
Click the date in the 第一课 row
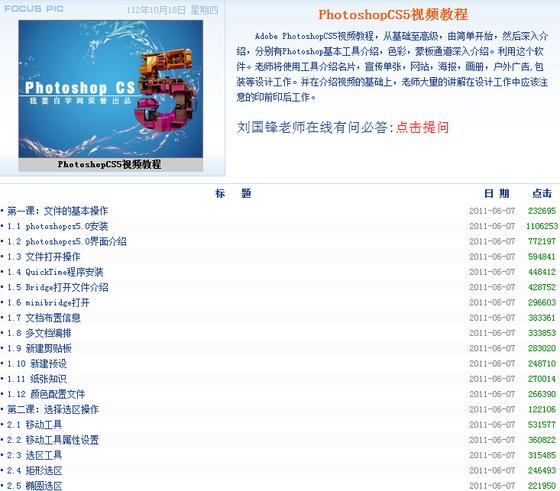pos(492,211)
